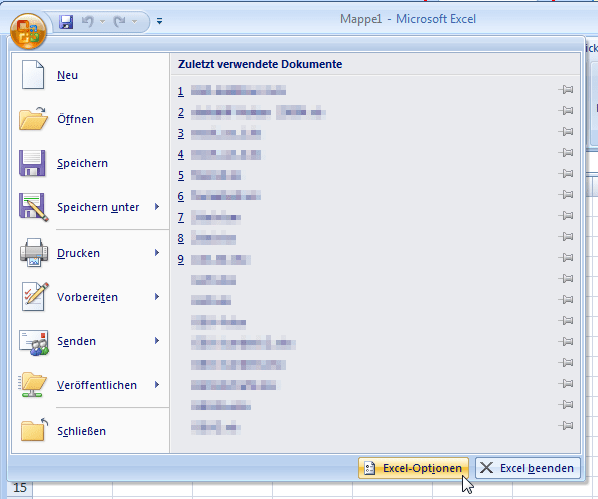
Task: Select row header 15 in the worksheet
Action: coord(20,488)
